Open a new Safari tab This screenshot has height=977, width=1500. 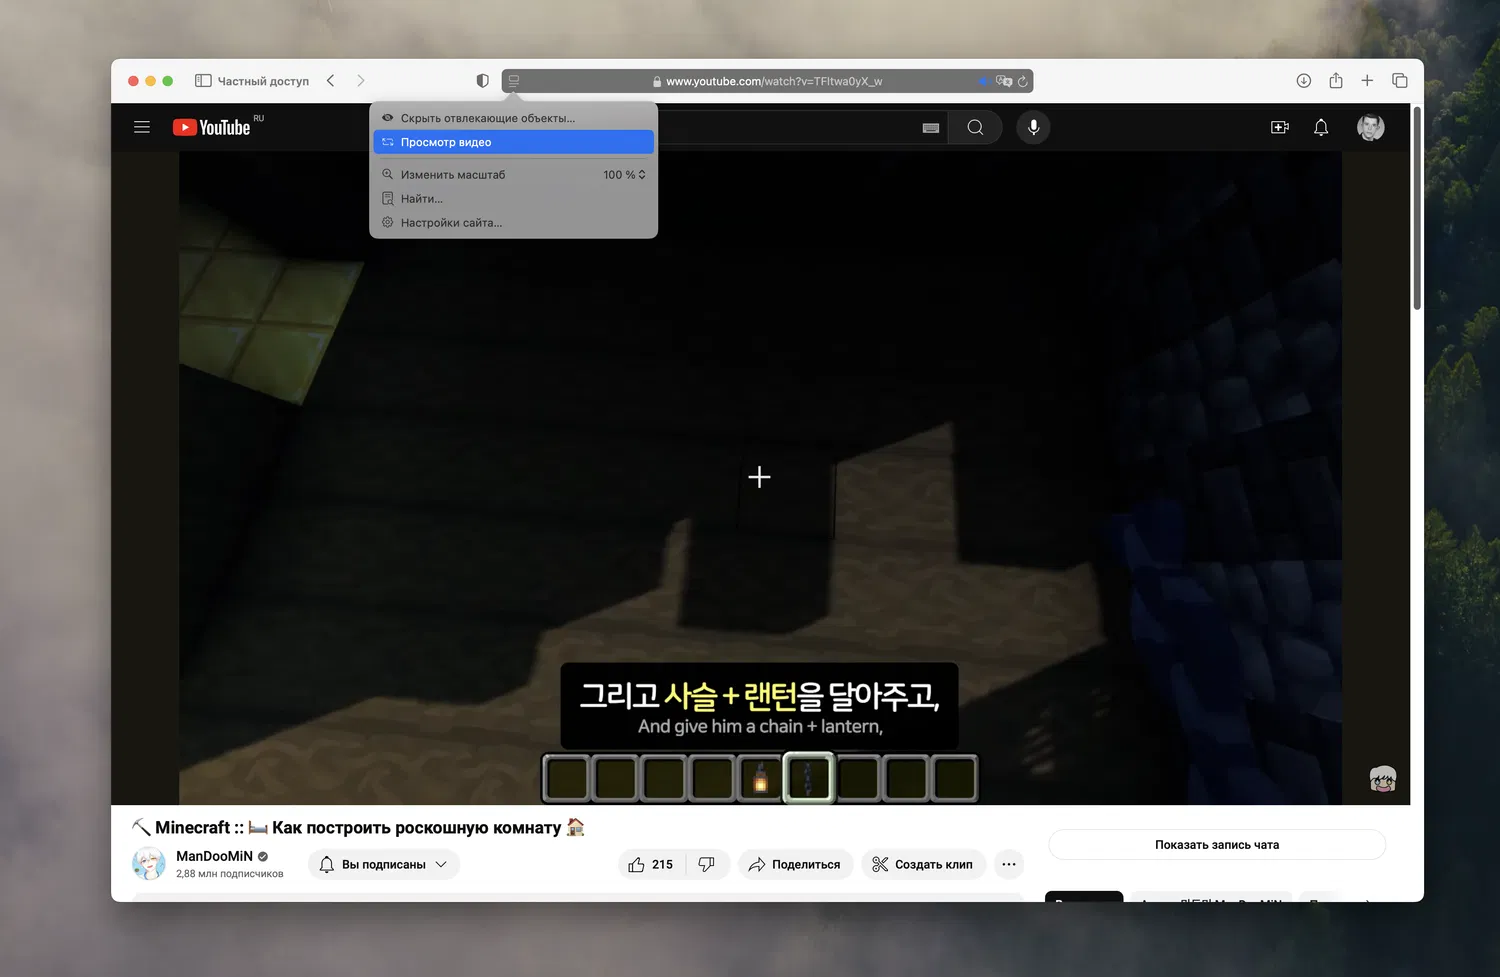[1367, 81]
